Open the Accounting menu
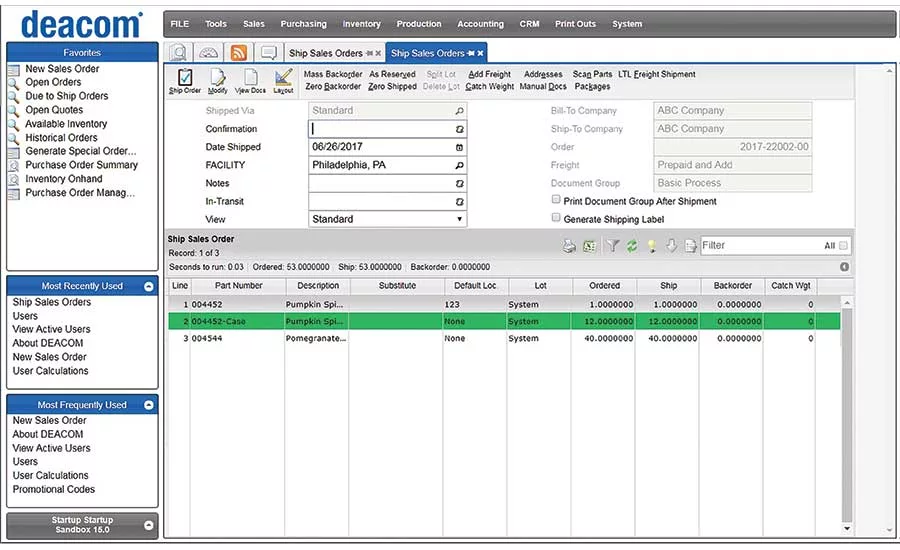The image size is (900, 550). [x=480, y=24]
